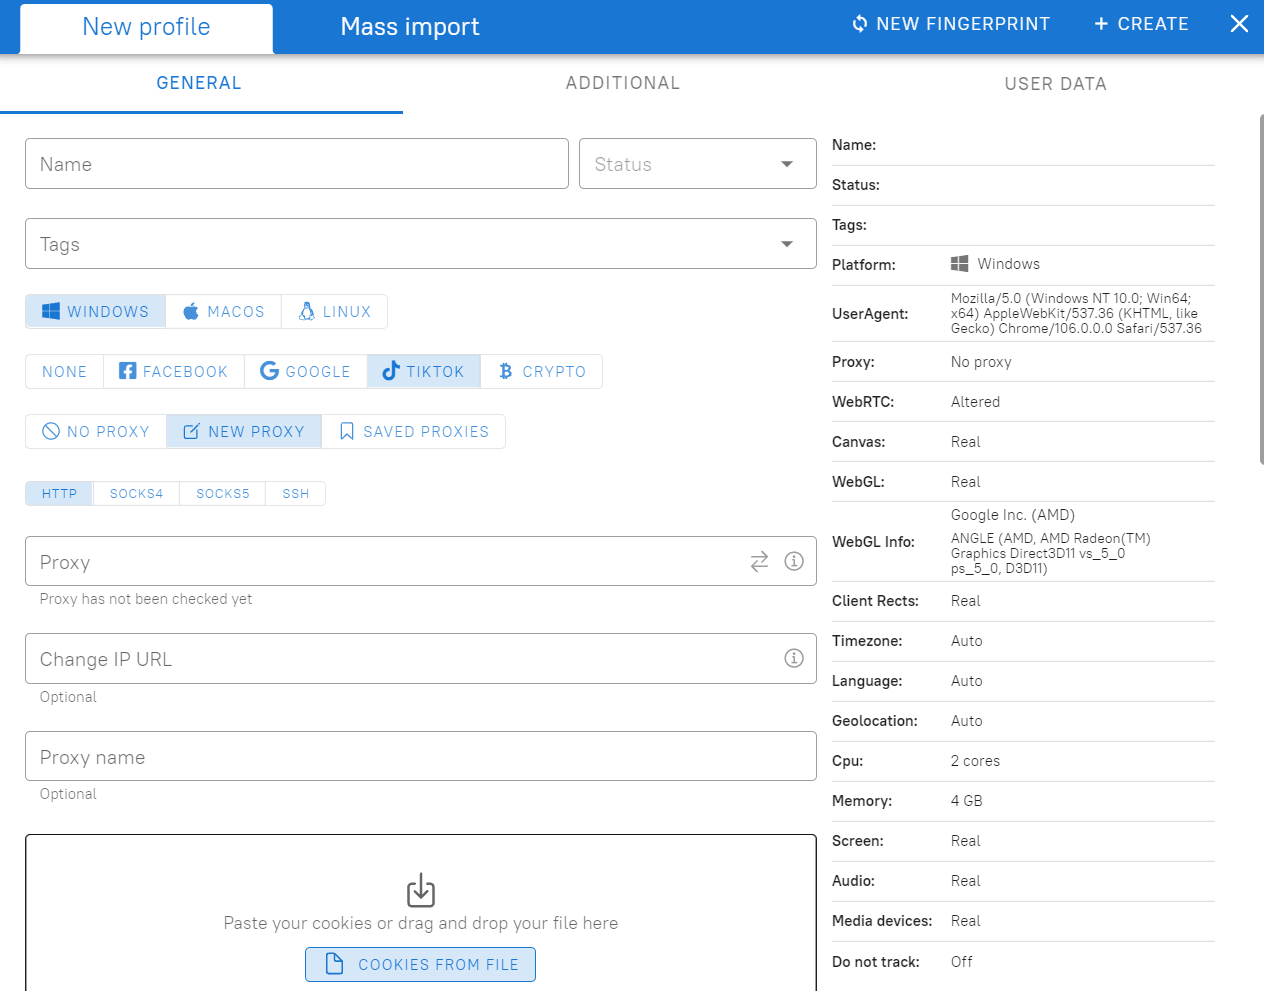
Task: Close the new profile dialog
Action: pos(1239,23)
